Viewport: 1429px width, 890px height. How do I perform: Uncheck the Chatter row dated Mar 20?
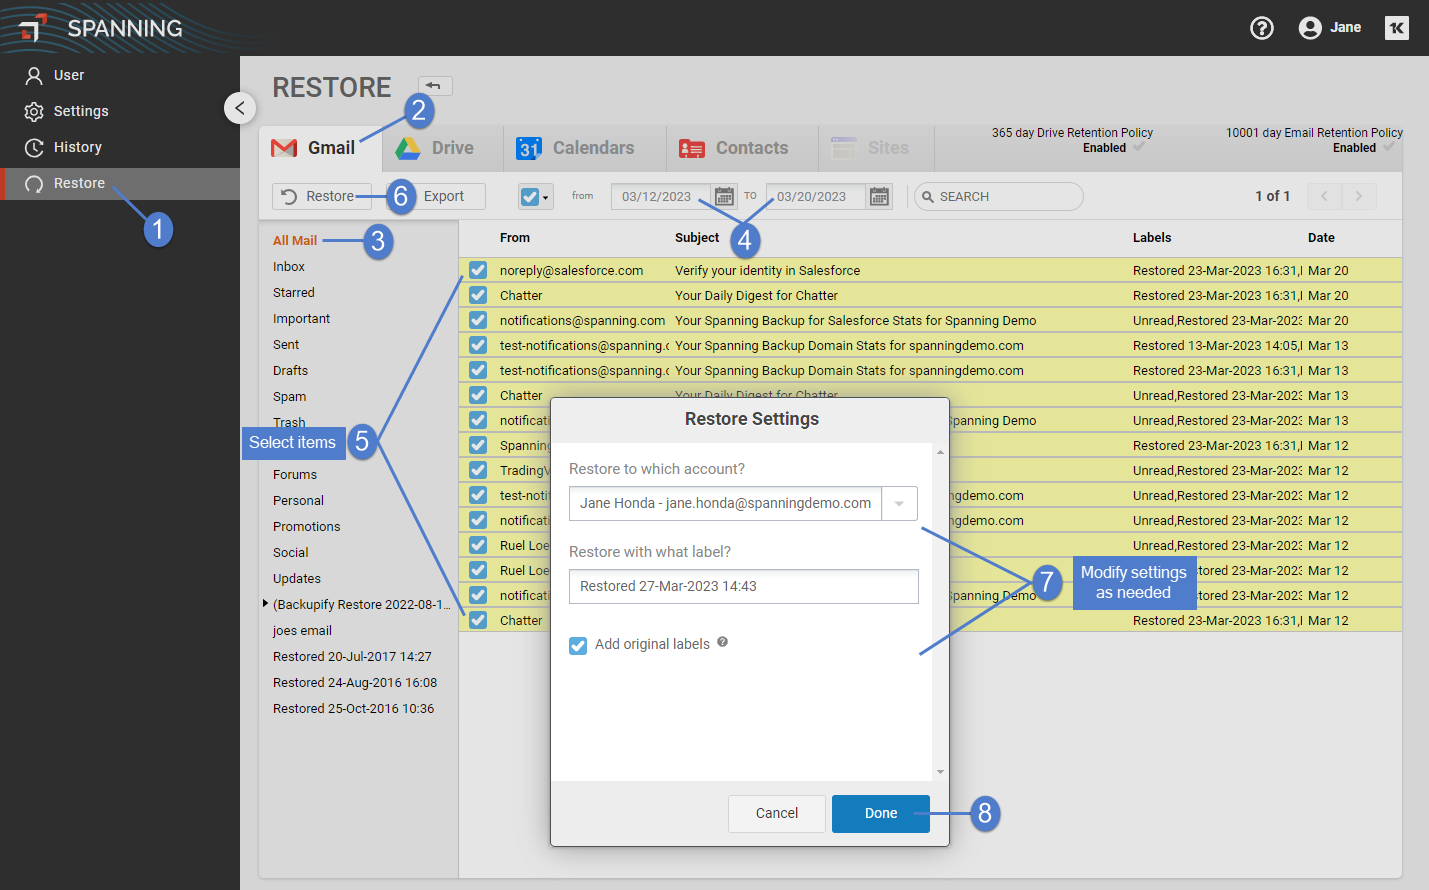click(x=478, y=295)
